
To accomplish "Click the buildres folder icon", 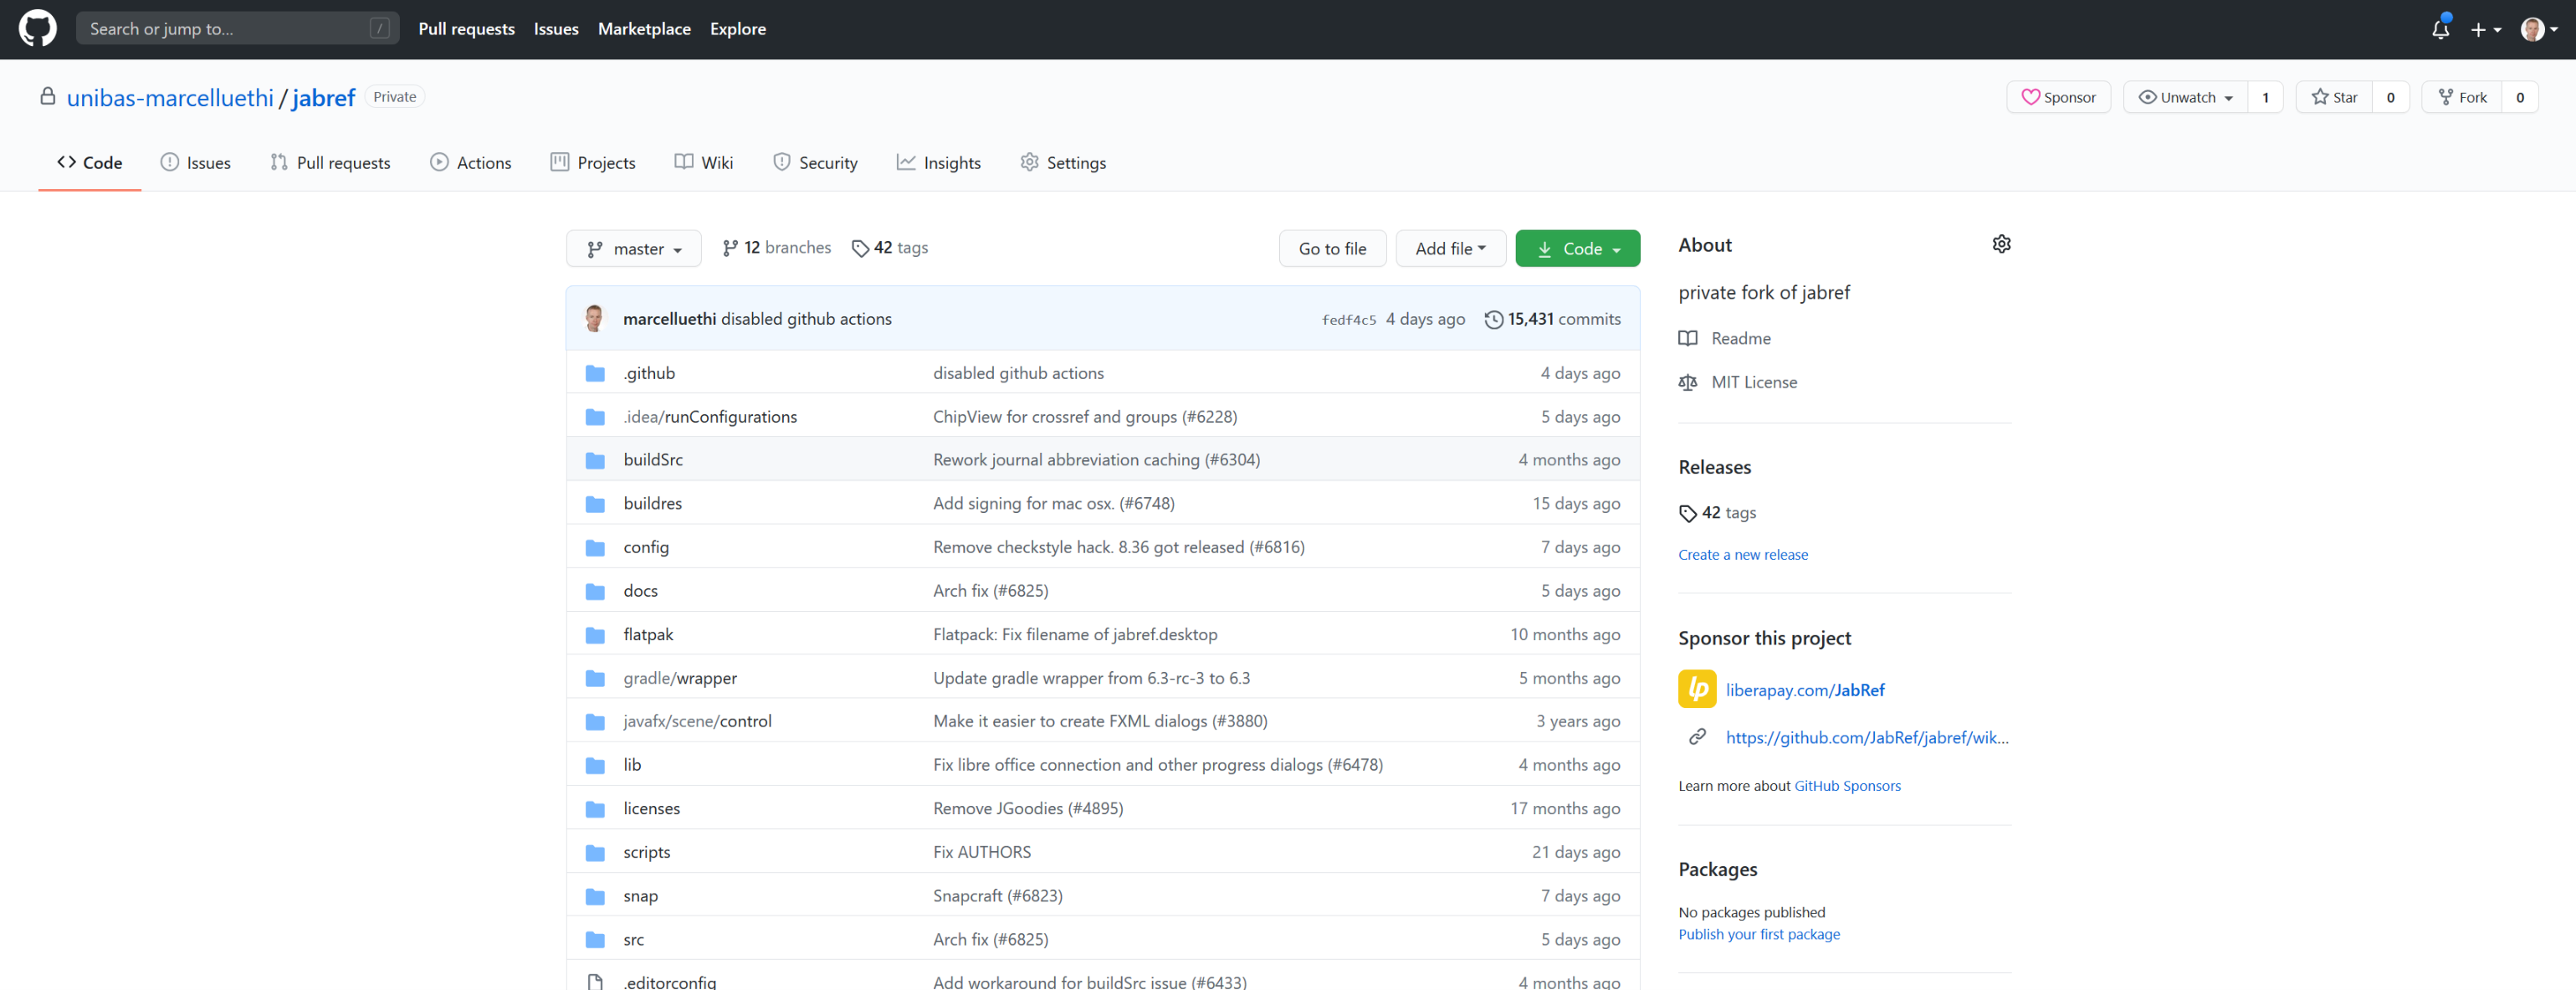I will pyautogui.click(x=595, y=503).
